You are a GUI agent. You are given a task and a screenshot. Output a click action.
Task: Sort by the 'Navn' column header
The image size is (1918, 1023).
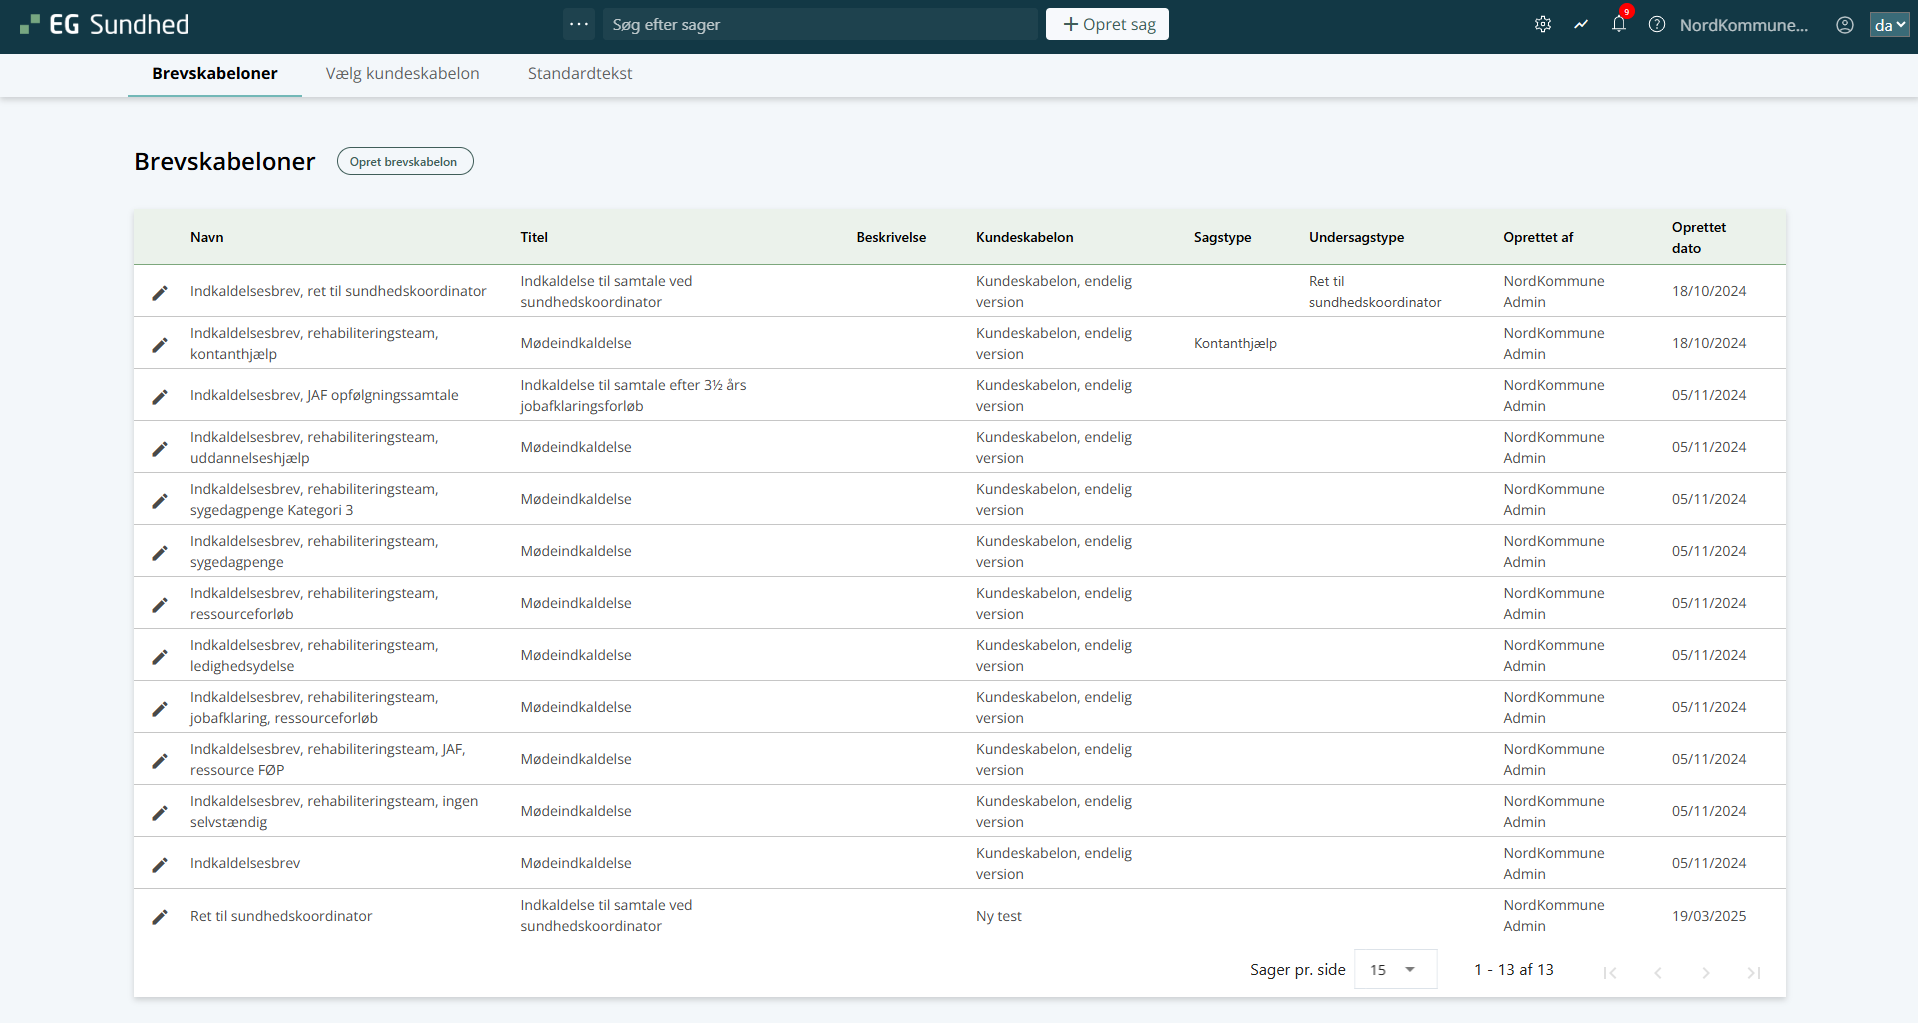tap(207, 238)
